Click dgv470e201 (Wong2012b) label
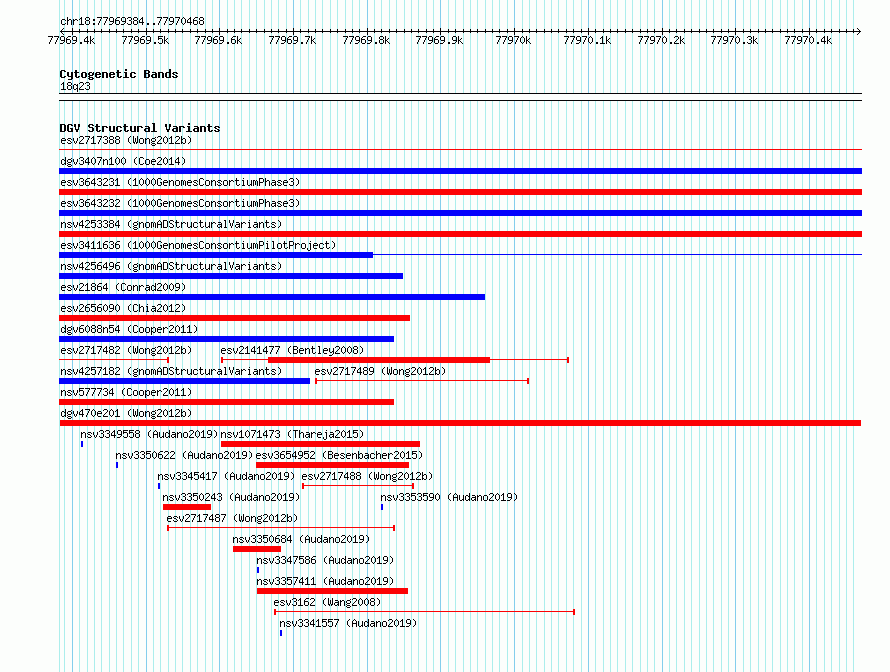 pos(126,413)
